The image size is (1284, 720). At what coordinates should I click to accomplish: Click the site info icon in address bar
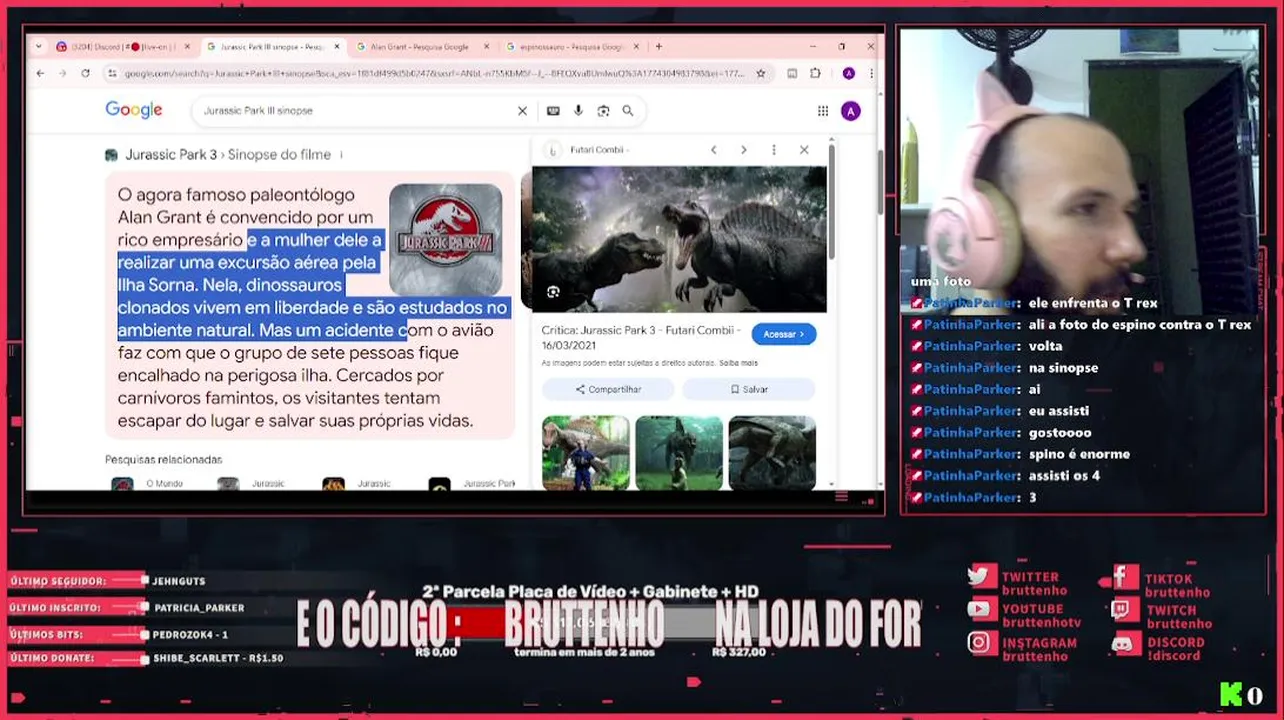(x=112, y=73)
